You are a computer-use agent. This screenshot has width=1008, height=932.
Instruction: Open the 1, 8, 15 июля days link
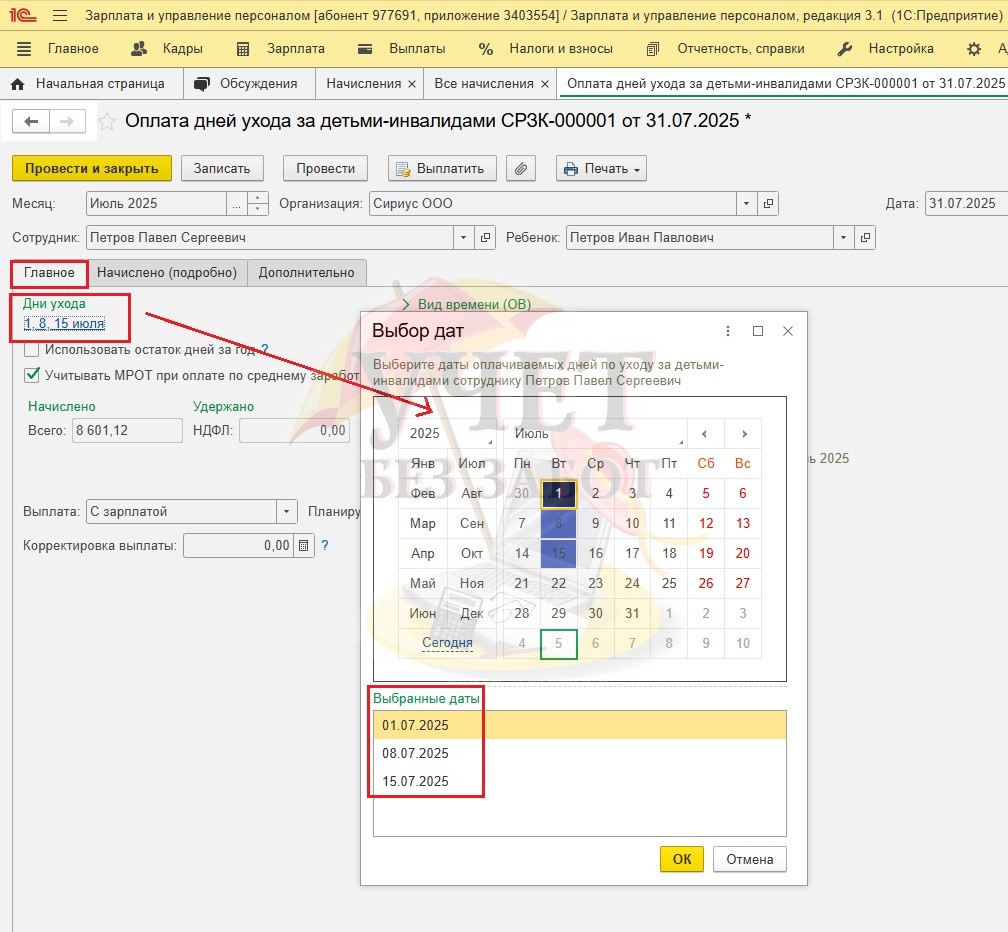coord(64,323)
